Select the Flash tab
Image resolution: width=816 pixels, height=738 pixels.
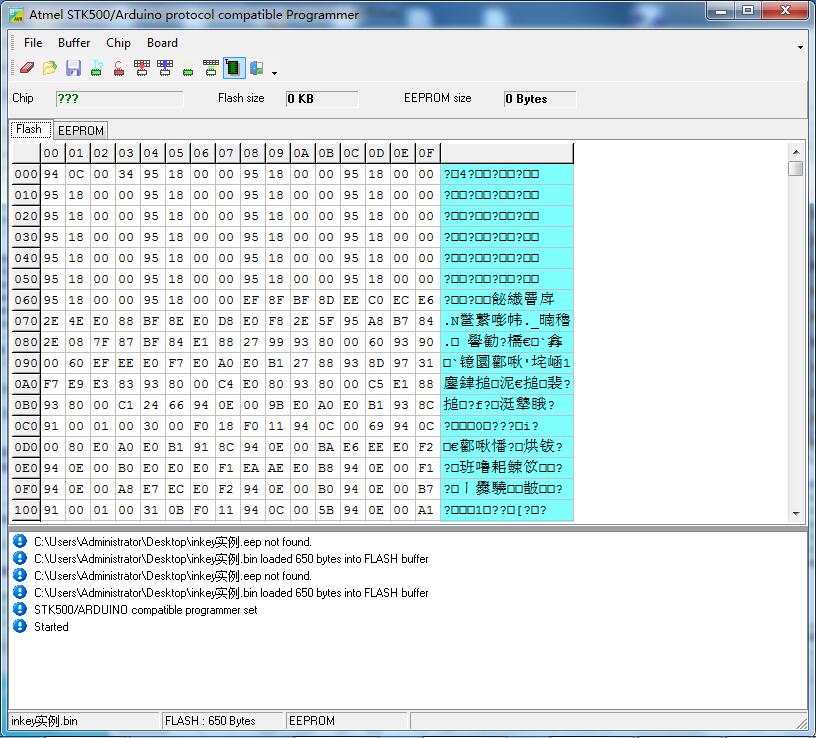pyautogui.click(x=29, y=129)
